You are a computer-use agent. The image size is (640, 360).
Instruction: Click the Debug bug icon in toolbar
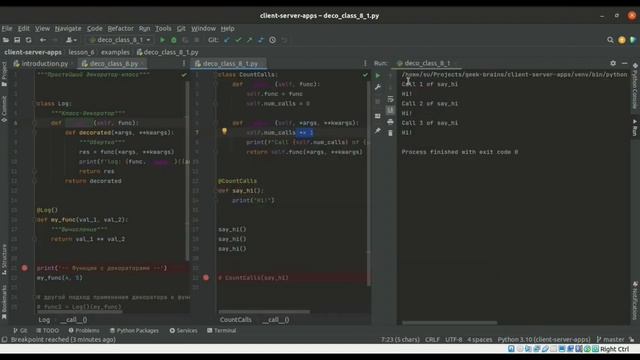pos(174,40)
